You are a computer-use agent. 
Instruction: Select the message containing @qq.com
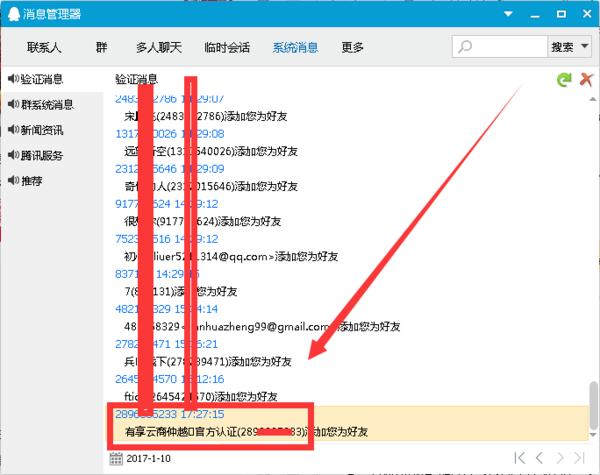[231, 256]
